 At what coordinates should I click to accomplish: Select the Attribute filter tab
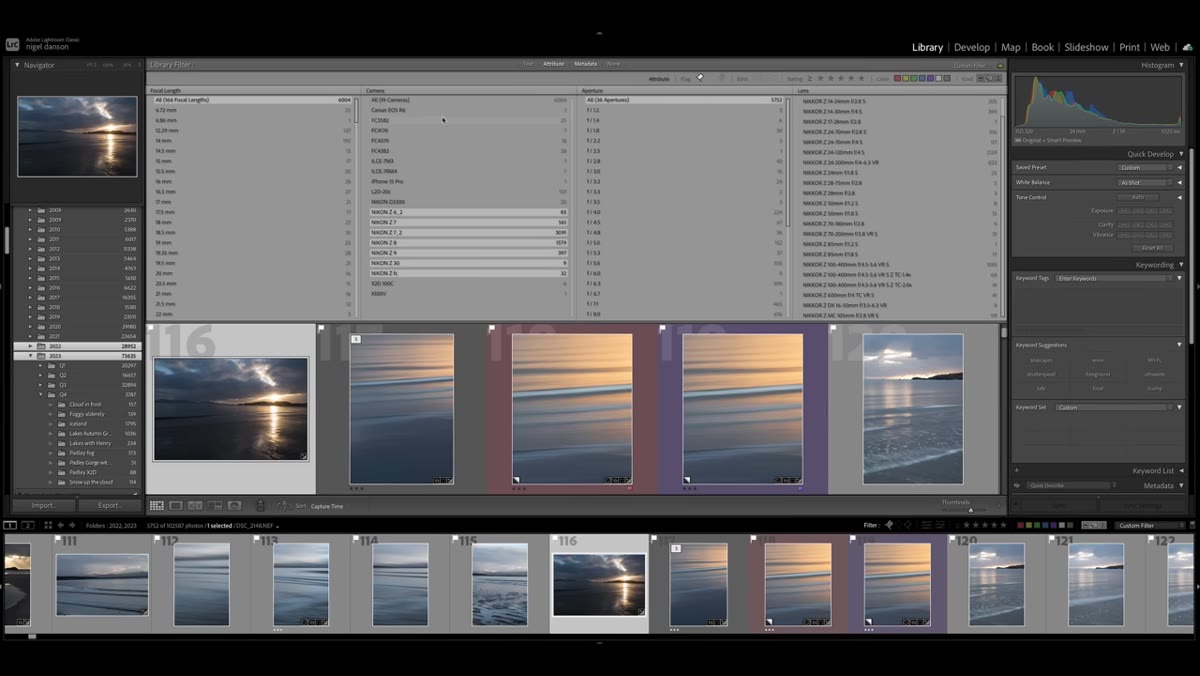tap(553, 64)
